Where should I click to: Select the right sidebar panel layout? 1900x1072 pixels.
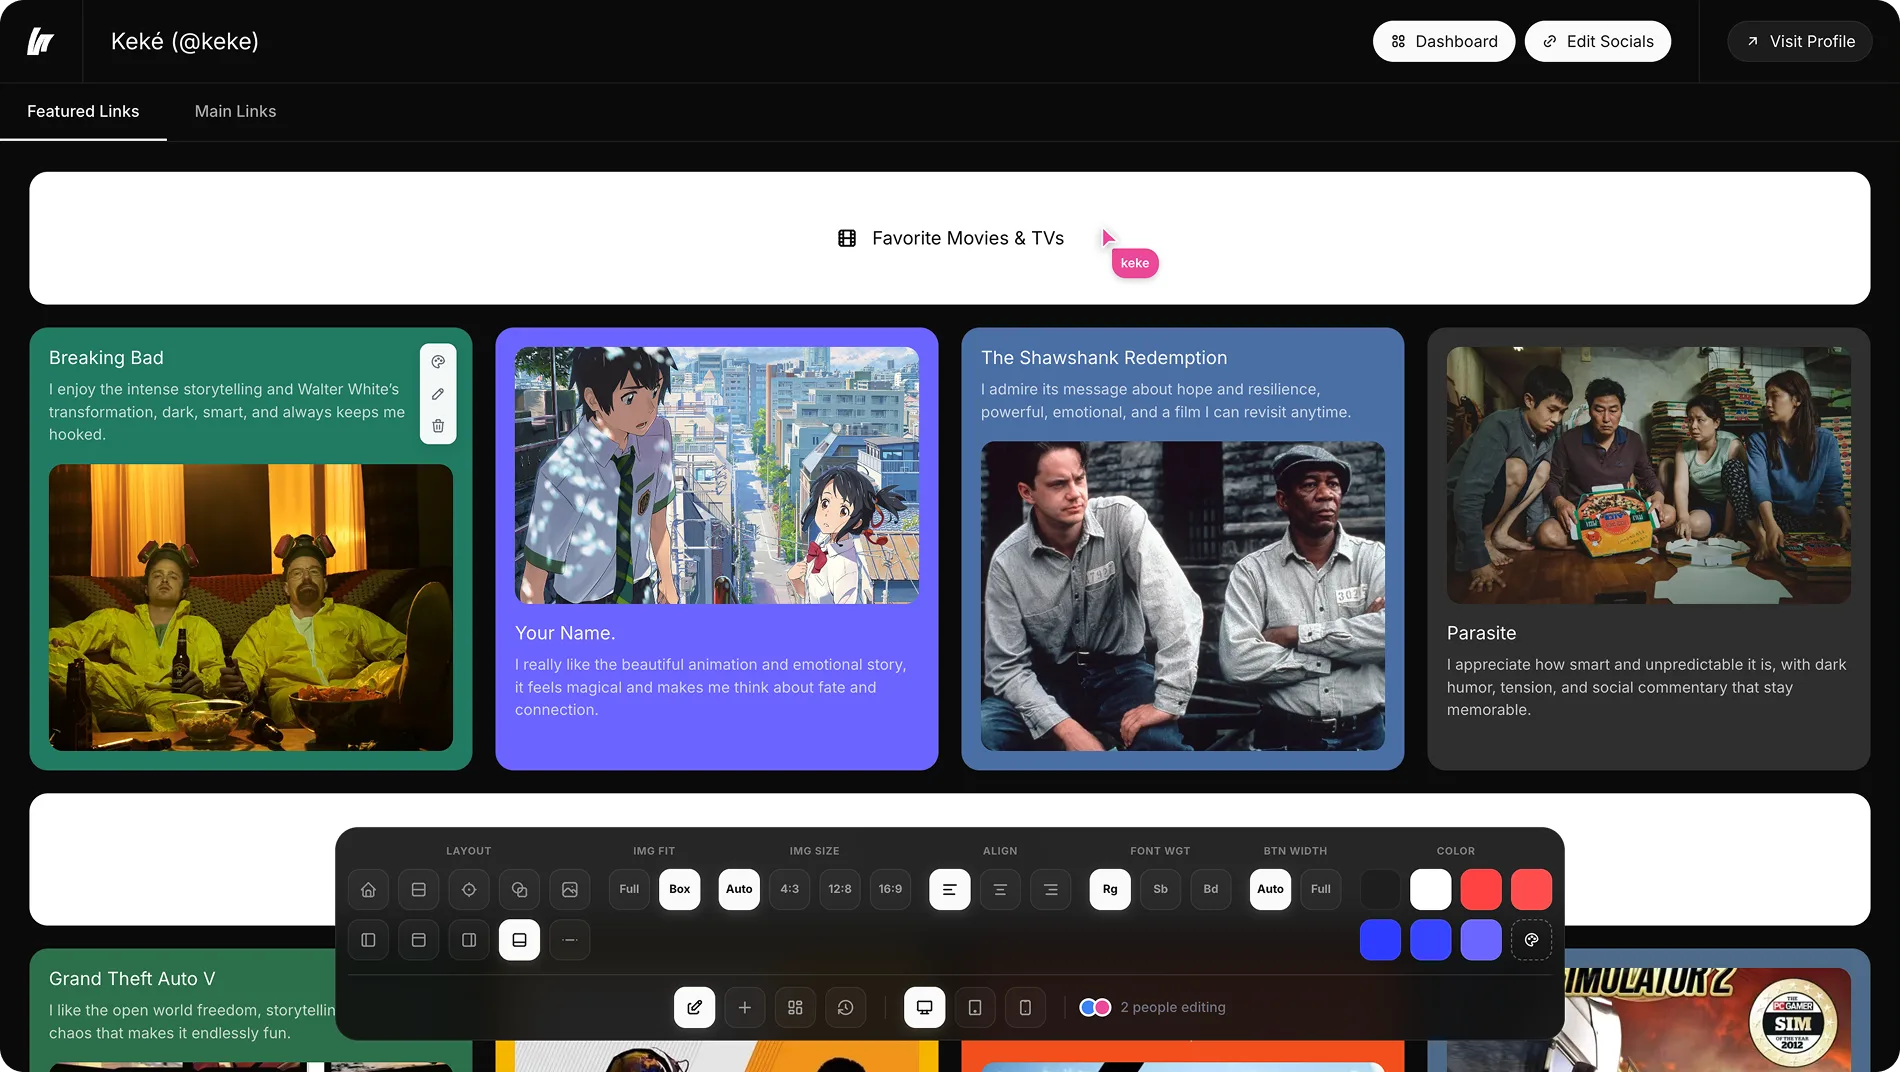point(469,940)
